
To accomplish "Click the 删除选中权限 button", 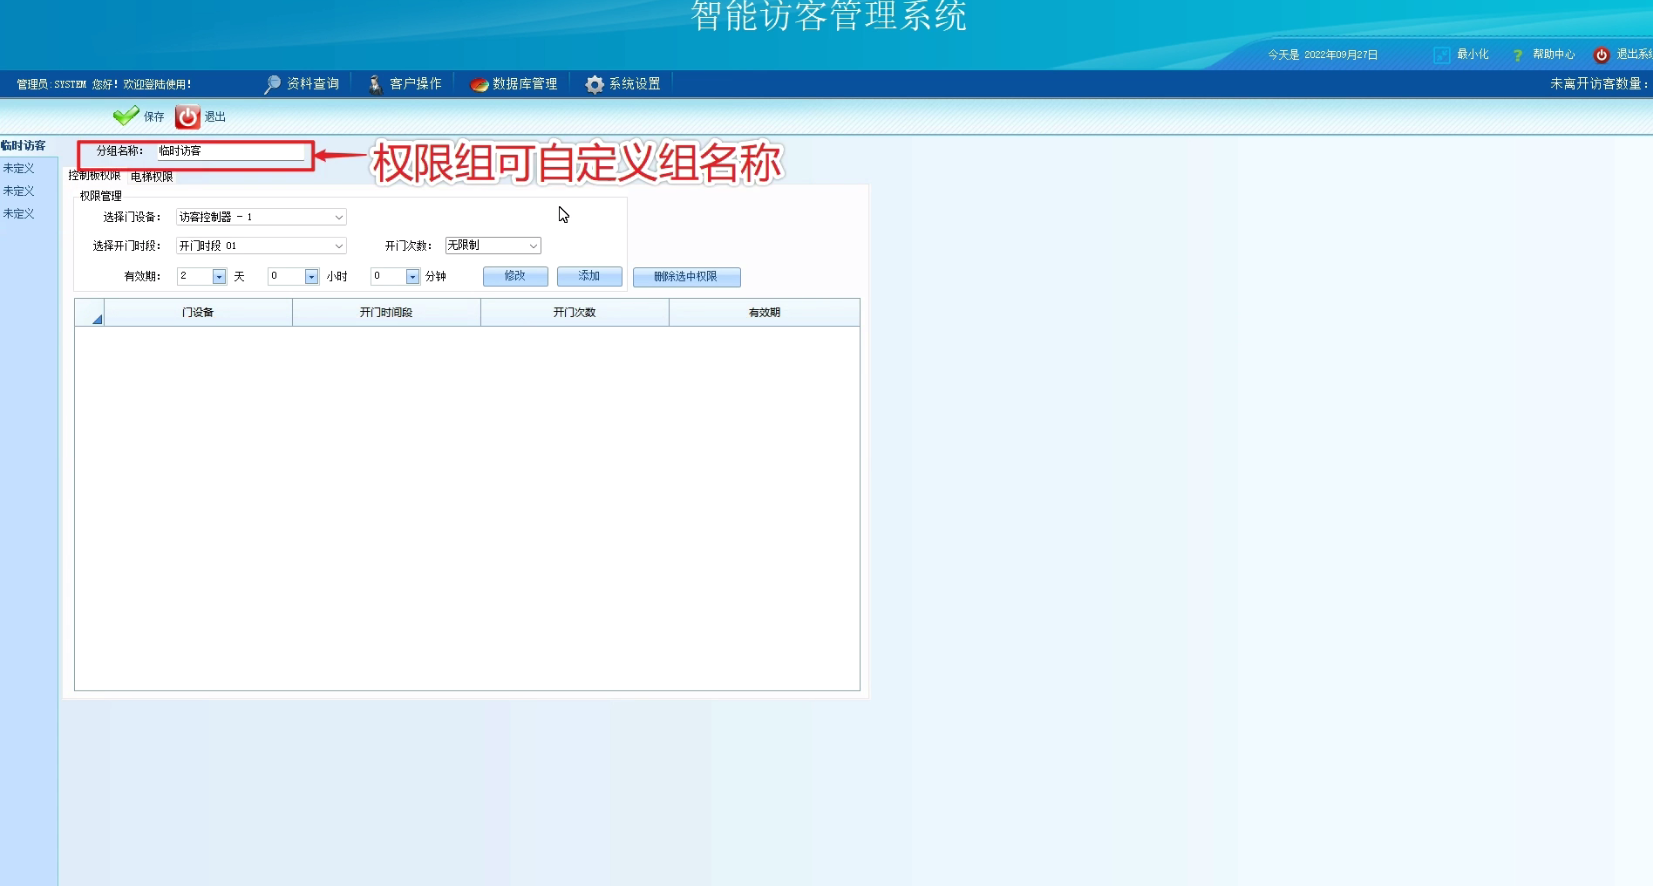I will [x=686, y=277].
